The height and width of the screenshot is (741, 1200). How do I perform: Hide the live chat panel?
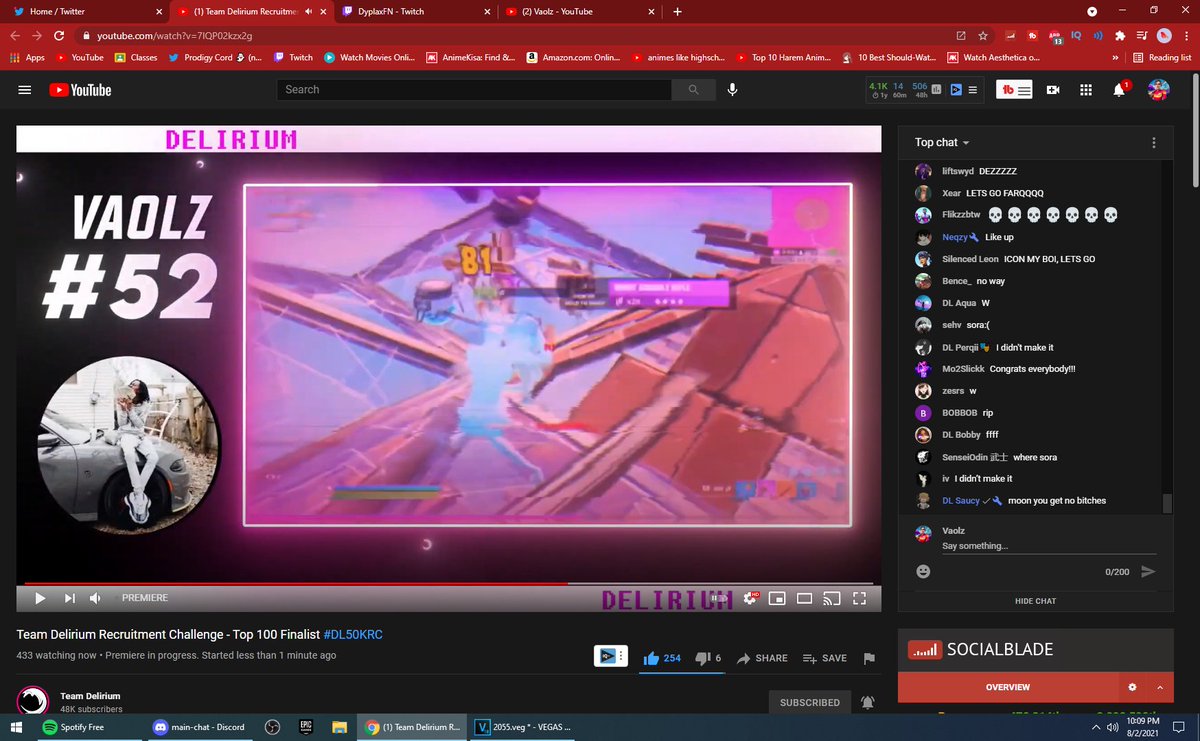click(1035, 601)
